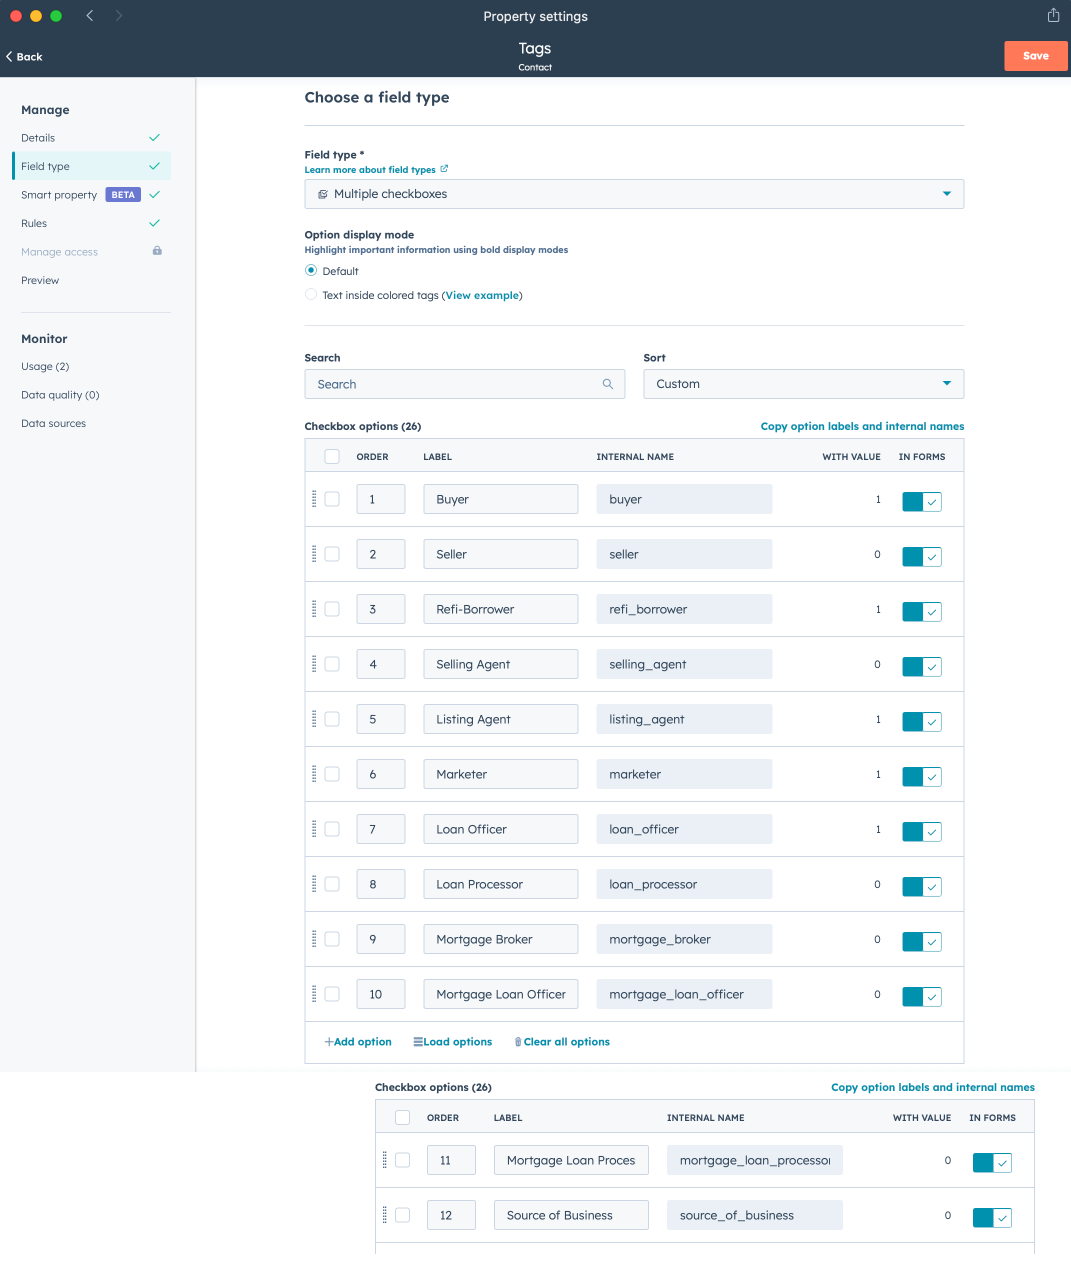Click the forward chevron in the title bar
This screenshot has height=1261, width=1071.
[x=119, y=15]
